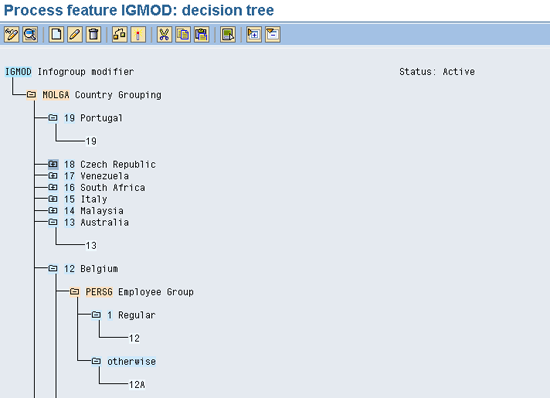This screenshot has height=398, width=550.
Task: Collapse the 12 Belgium folder
Action: point(53,269)
